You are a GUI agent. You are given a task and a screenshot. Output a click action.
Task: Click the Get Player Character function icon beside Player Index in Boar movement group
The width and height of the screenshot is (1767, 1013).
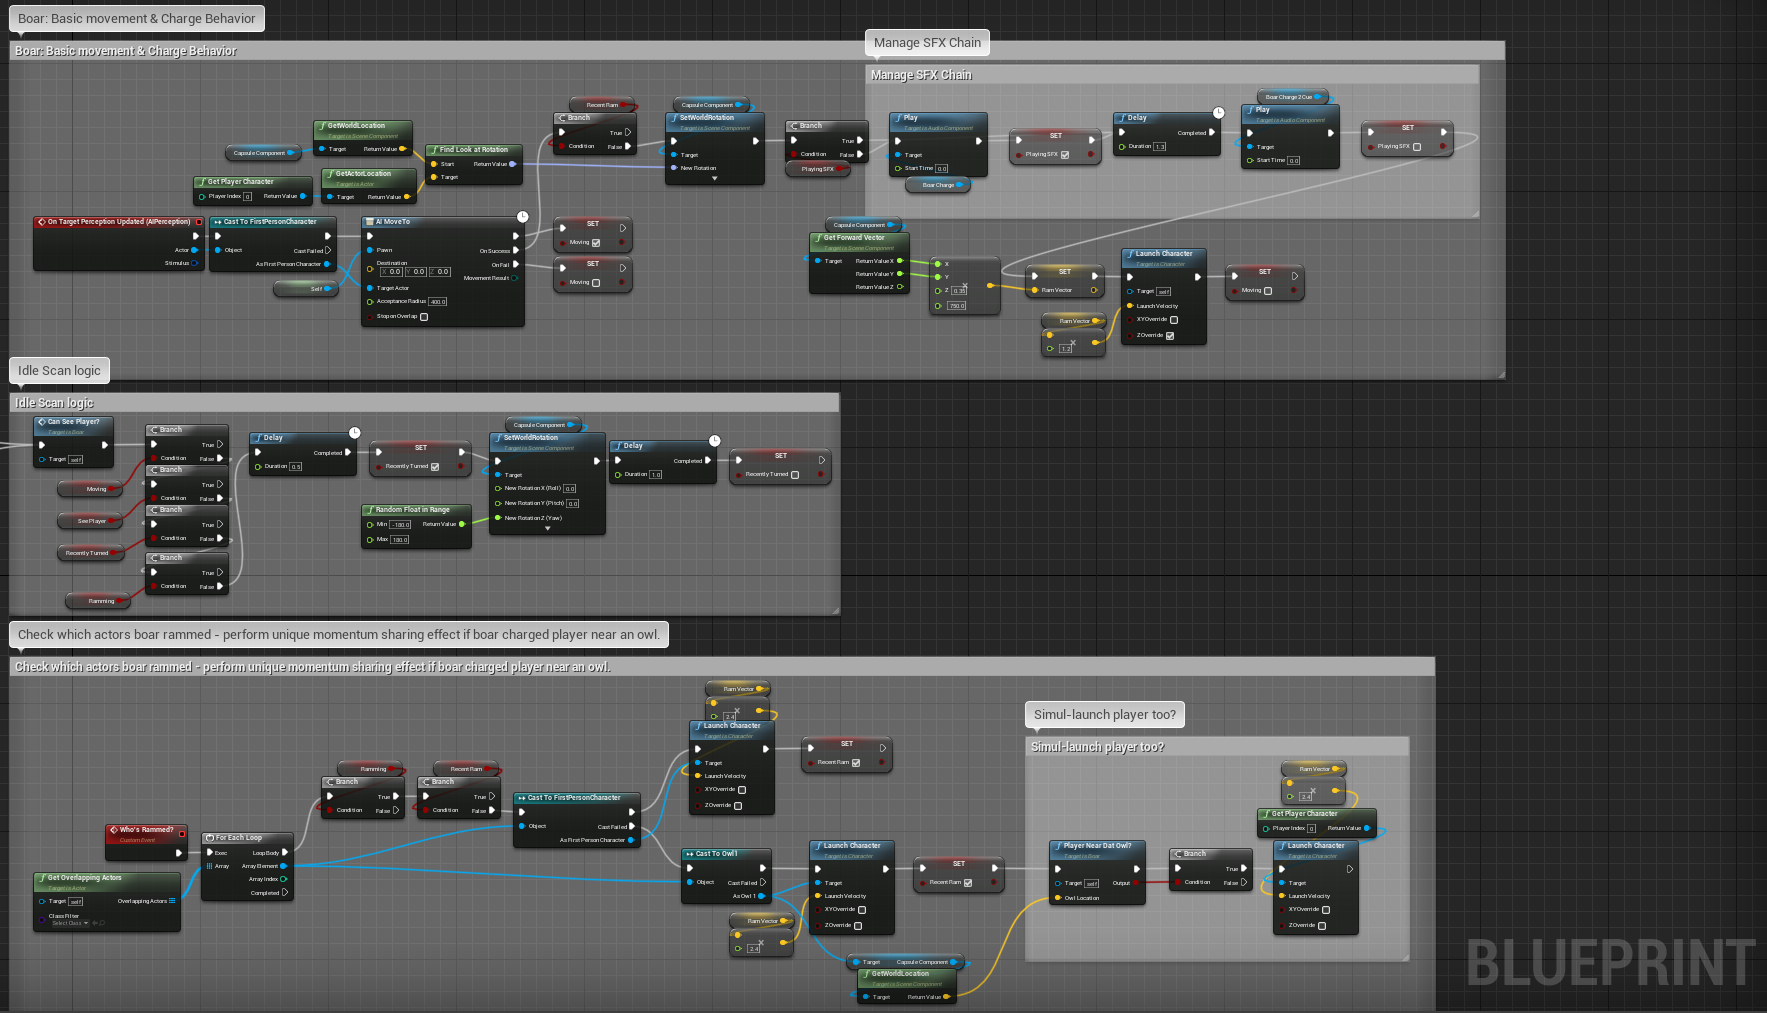coord(202,182)
